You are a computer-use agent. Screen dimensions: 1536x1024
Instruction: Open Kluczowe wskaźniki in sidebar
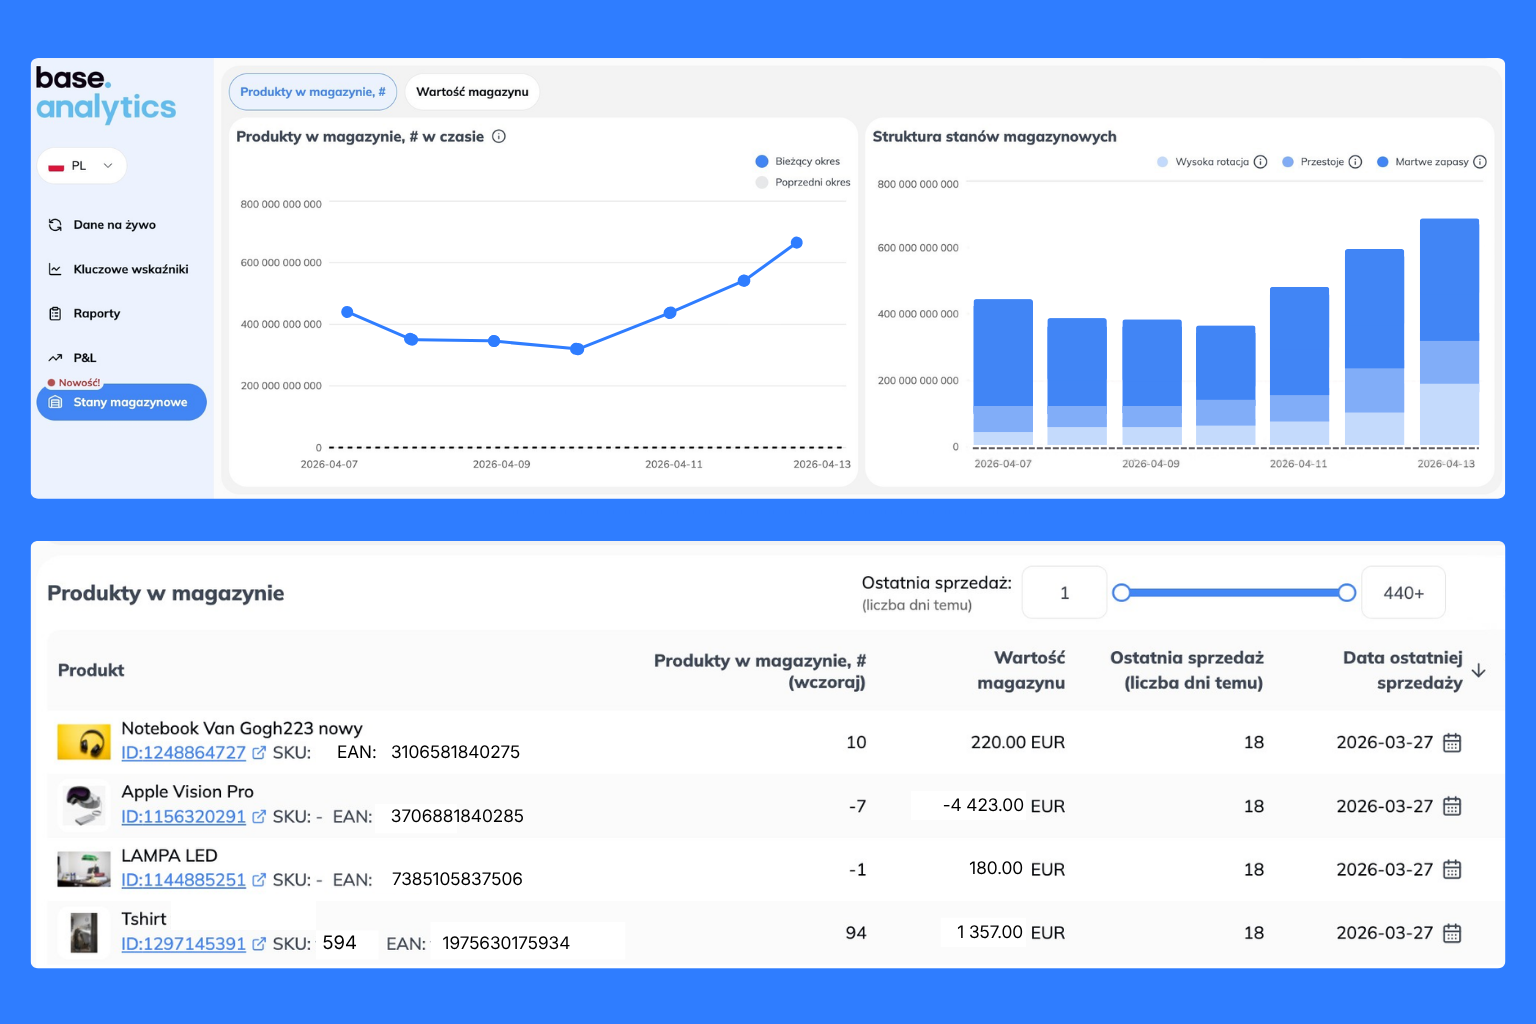click(x=130, y=269)
